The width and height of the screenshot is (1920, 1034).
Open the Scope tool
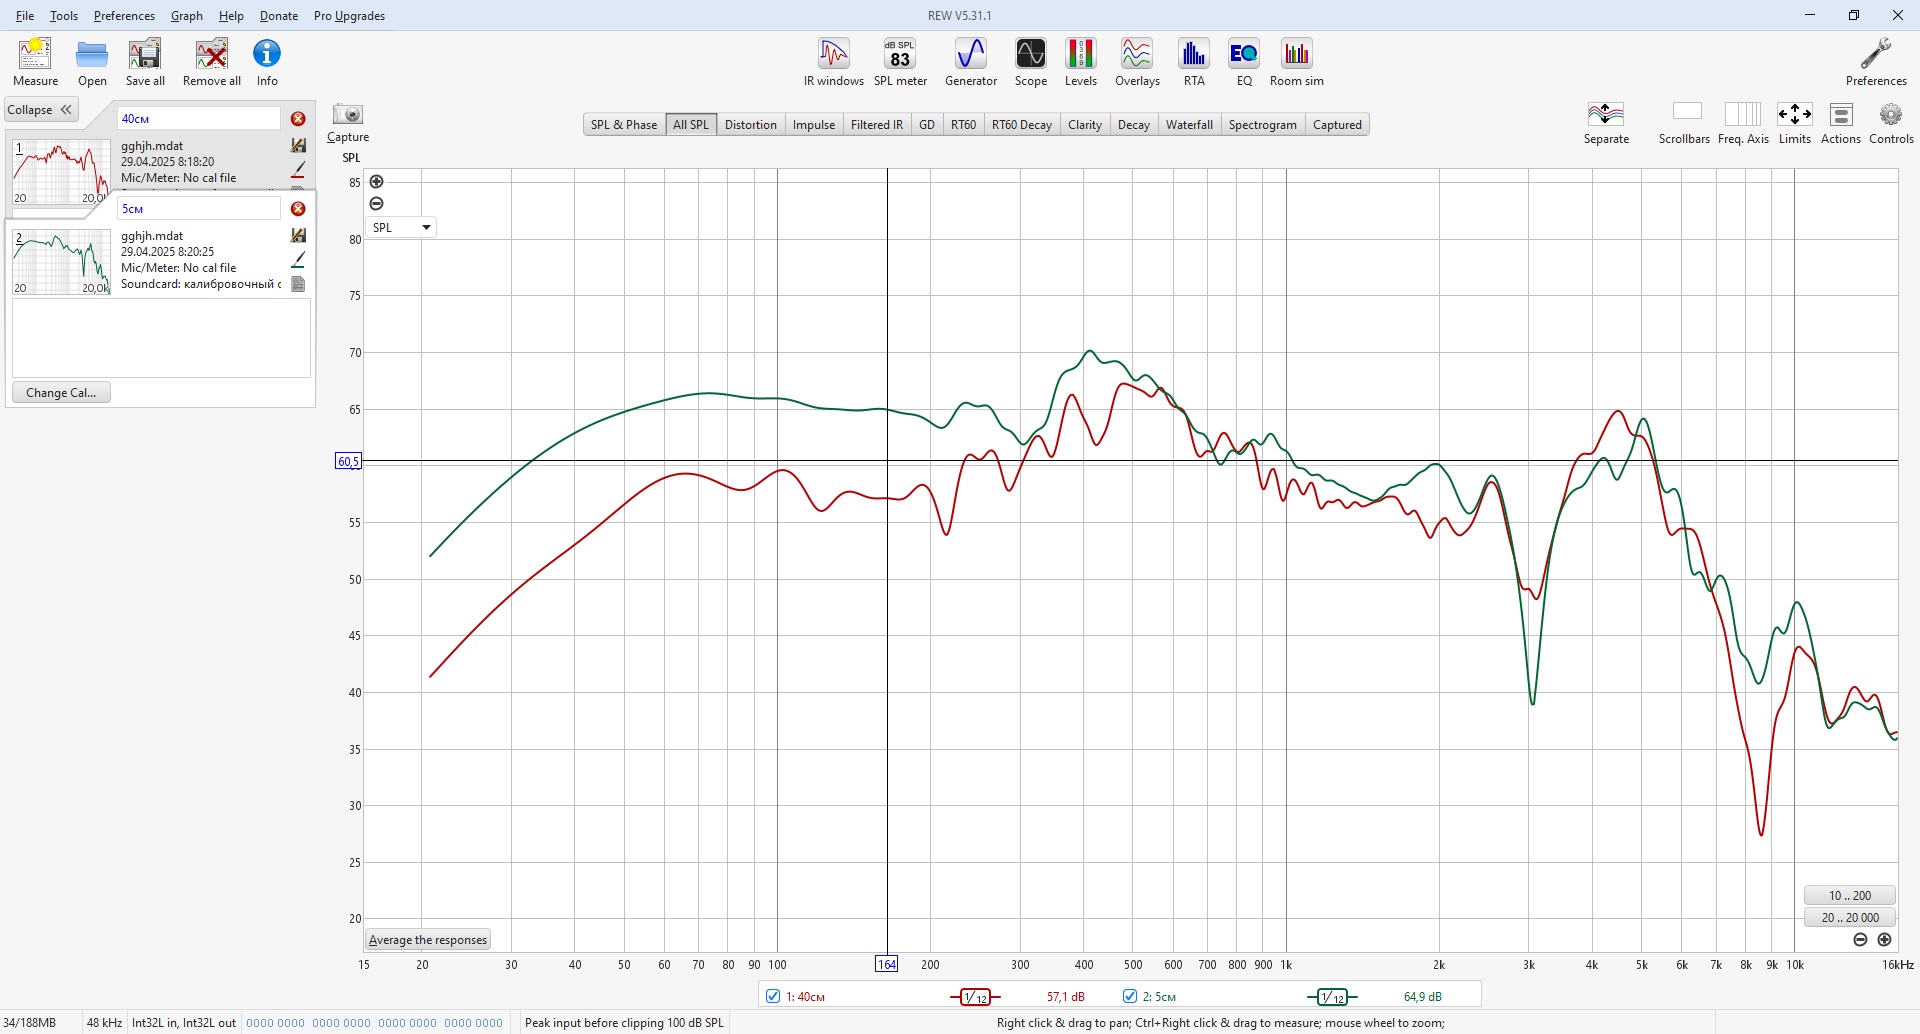(1031, 62)
